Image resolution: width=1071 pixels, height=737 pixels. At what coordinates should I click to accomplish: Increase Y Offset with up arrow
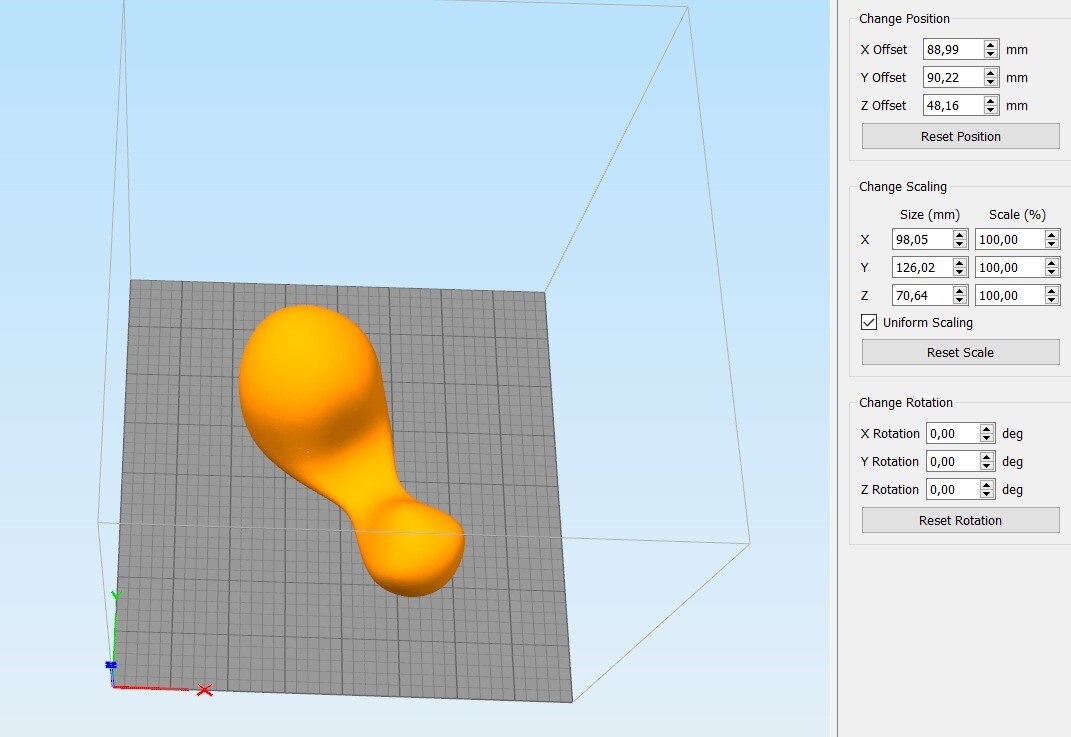tap(990, 72)
